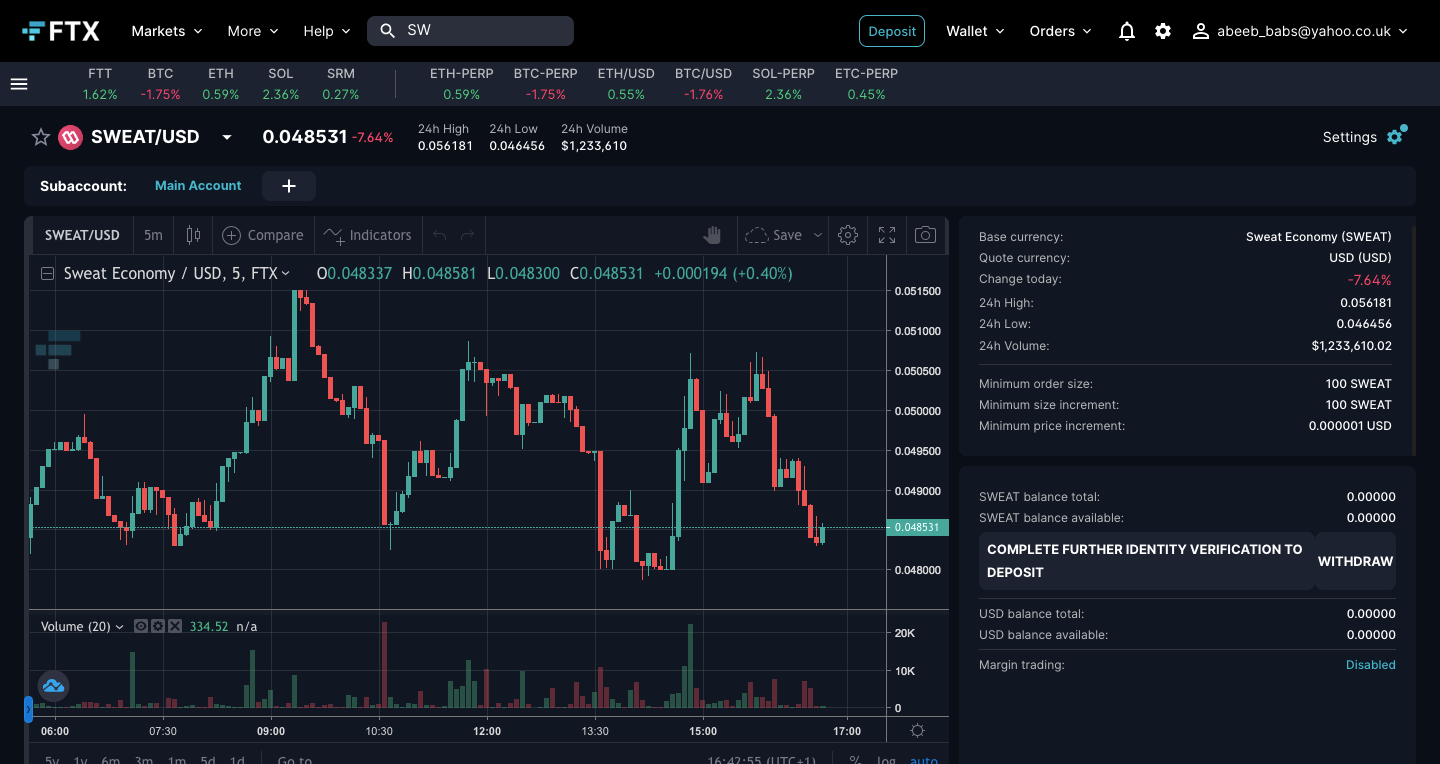Click the Sweat Economy (SWEAT) base currency text
Screen dimensions: 1440x764
(x=1318, y=237)
